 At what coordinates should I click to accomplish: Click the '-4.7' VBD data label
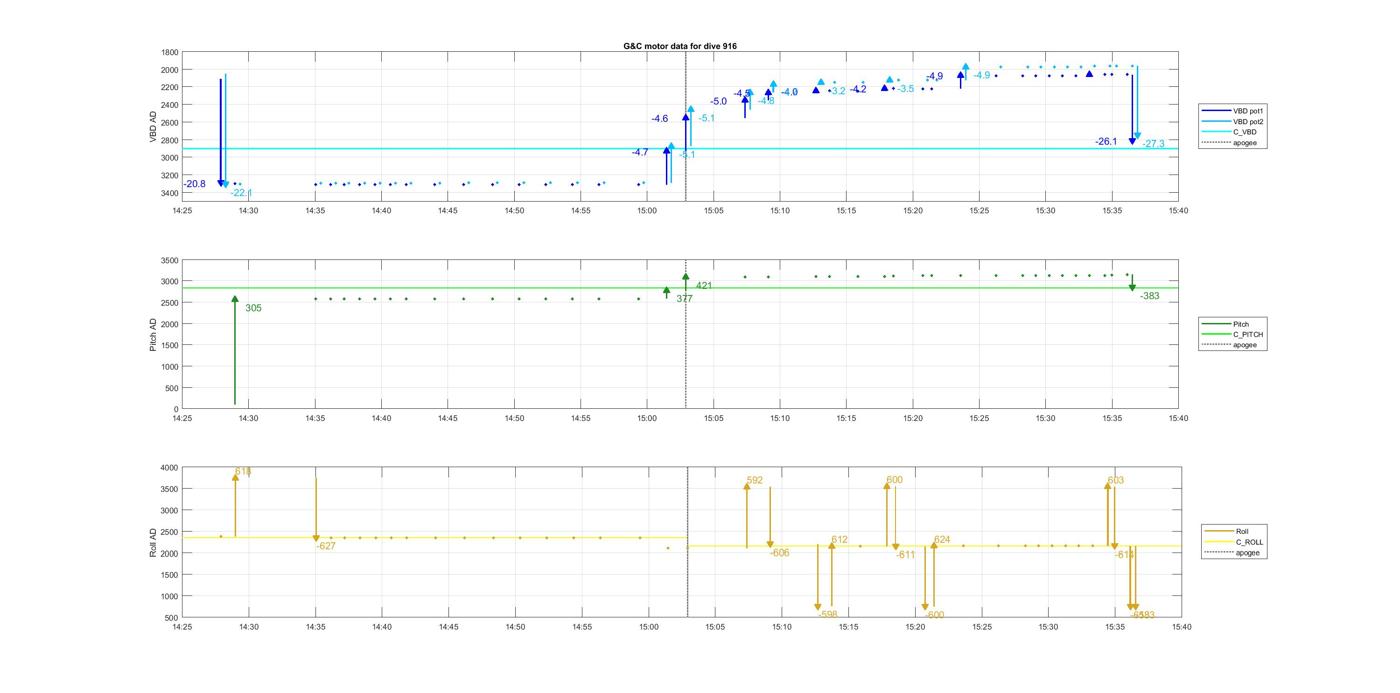640,152
